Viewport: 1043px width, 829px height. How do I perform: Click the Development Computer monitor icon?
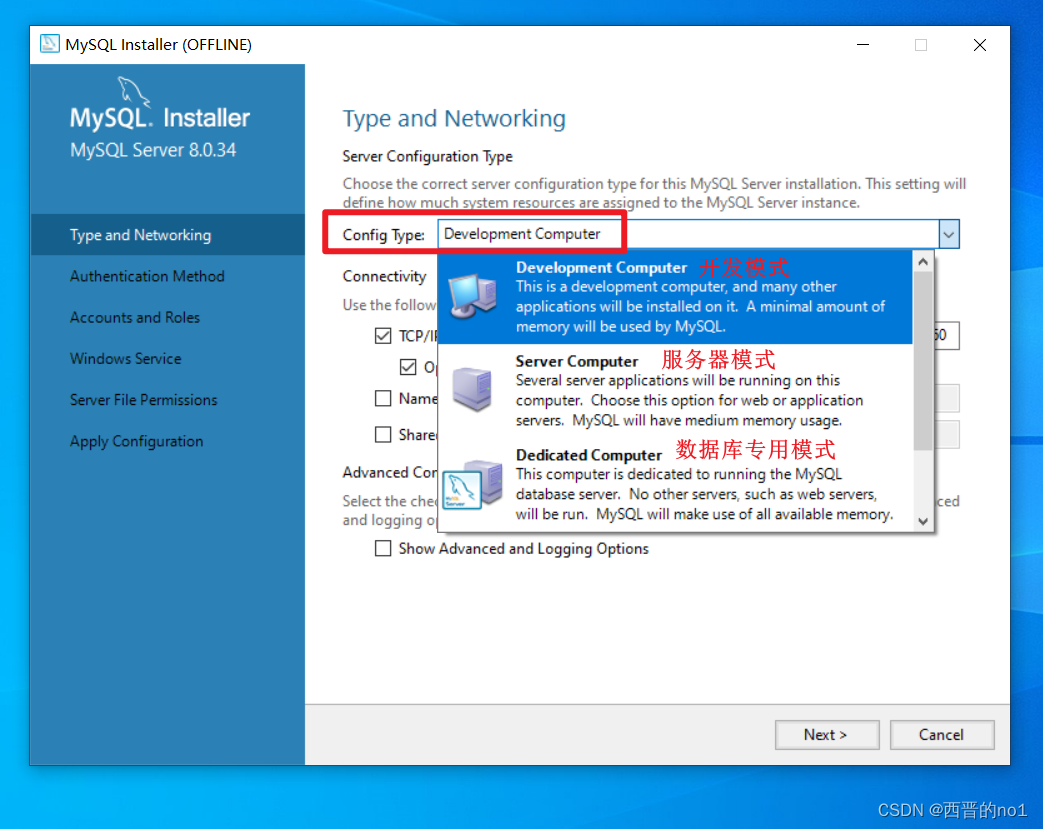tap(473, 296)
